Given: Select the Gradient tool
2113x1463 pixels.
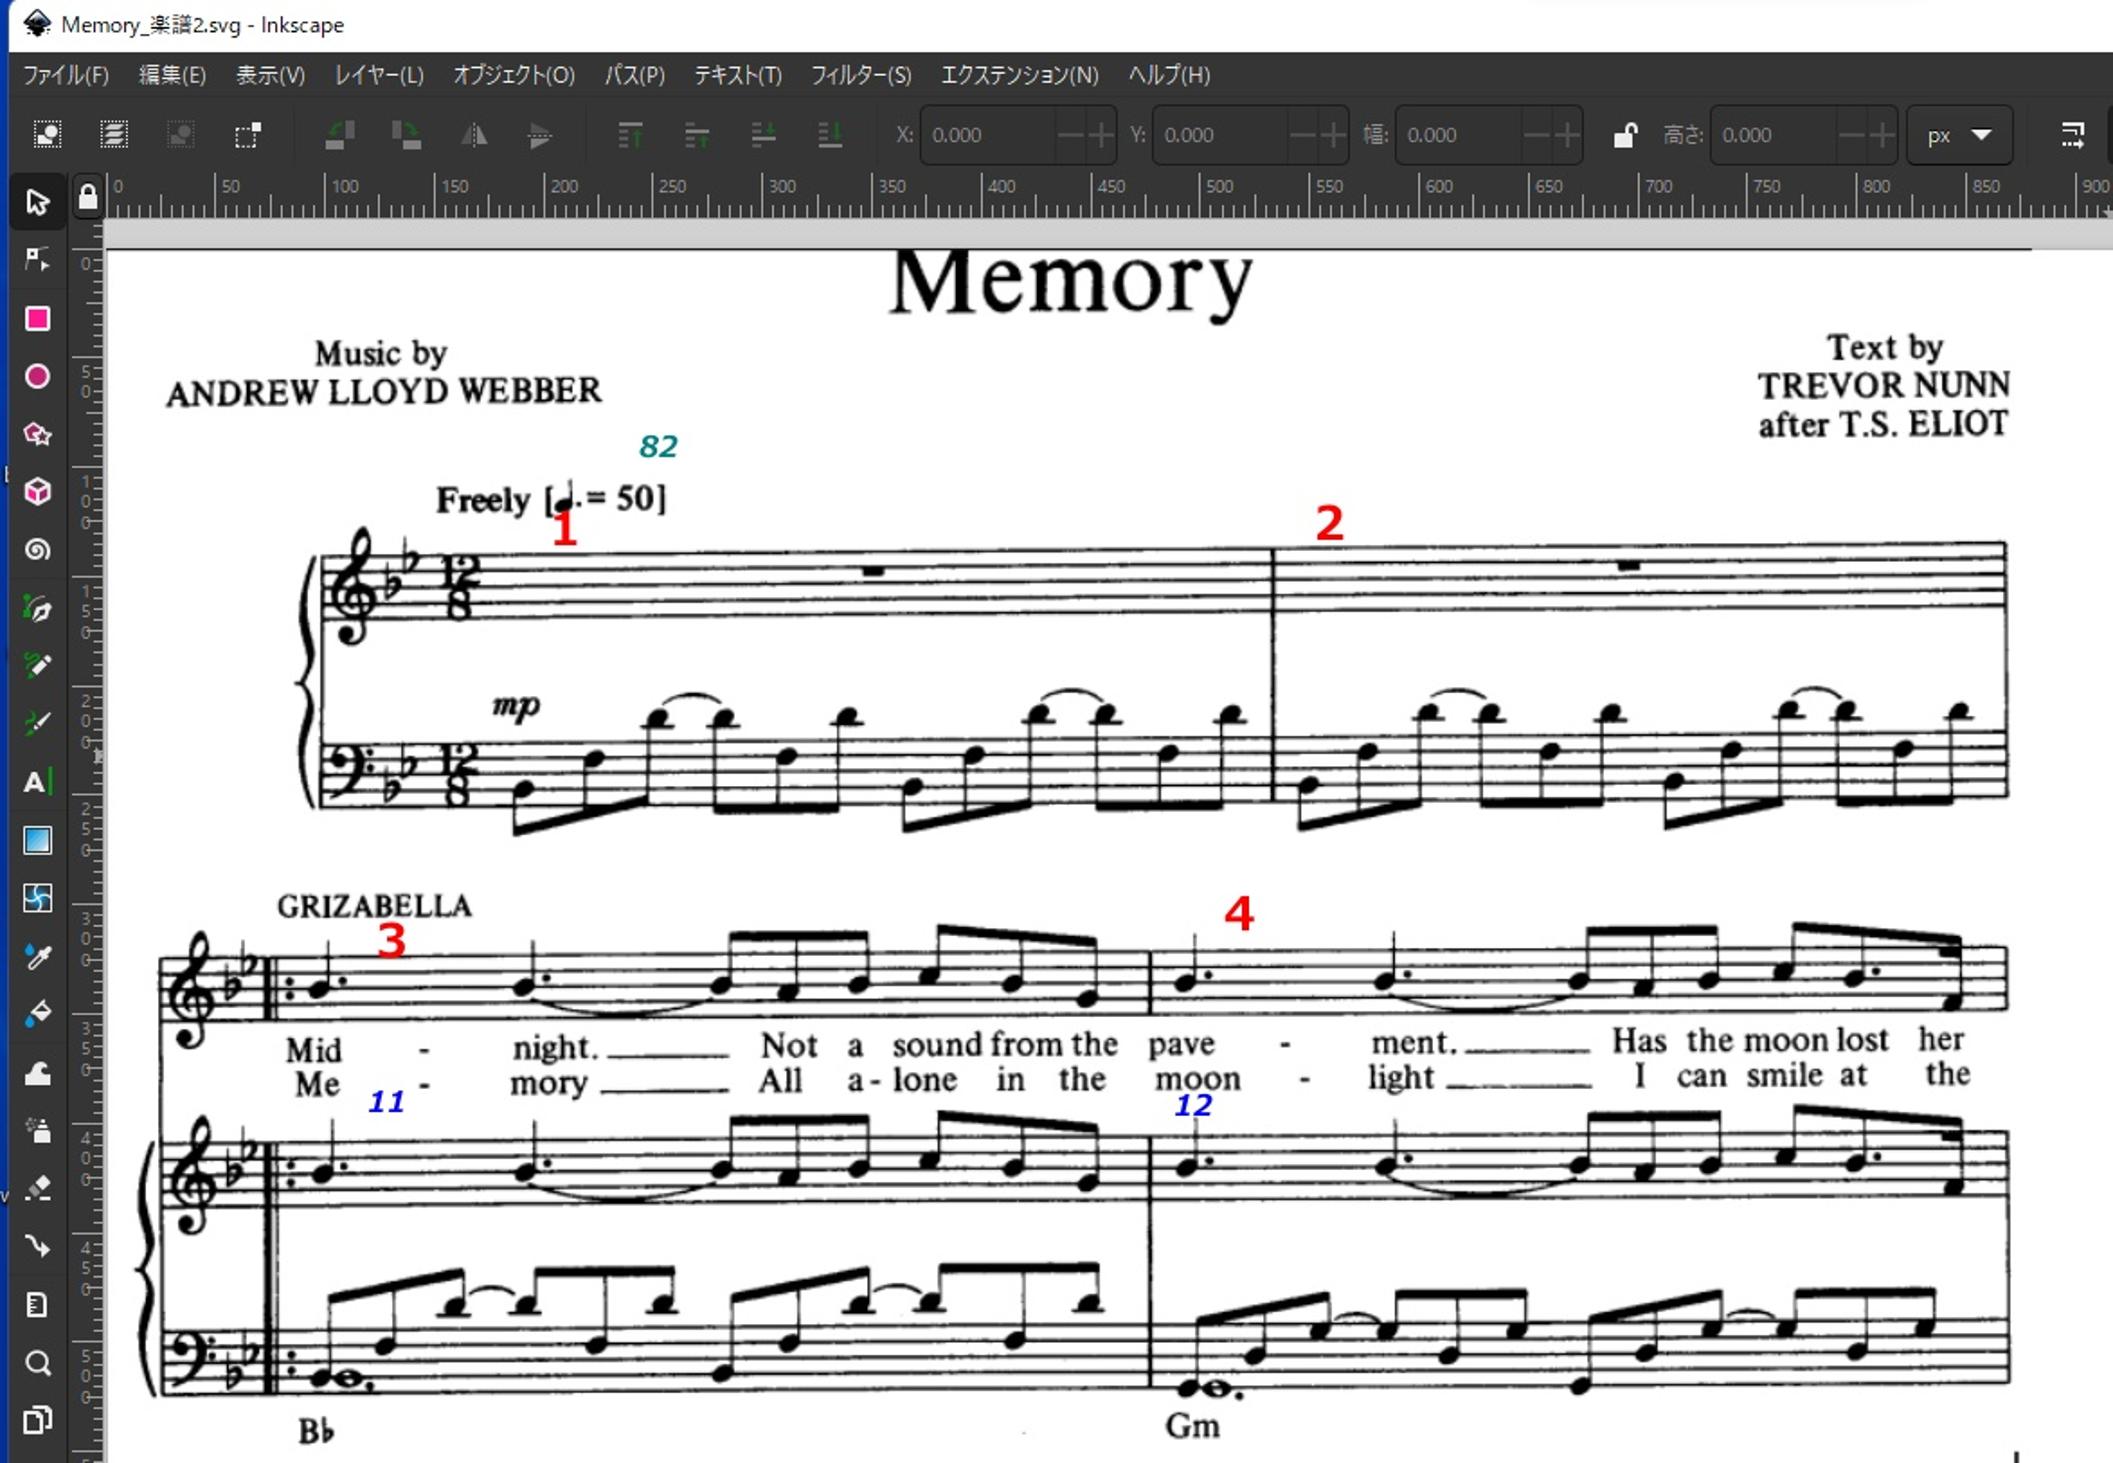Looking at the screenshot, I should point(37,840).
